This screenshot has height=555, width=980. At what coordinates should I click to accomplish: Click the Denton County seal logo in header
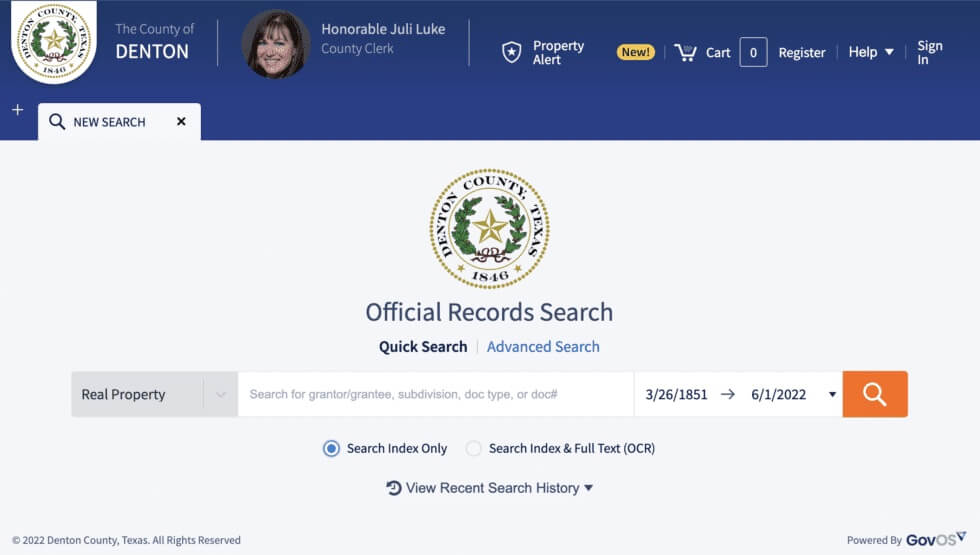tap(54, 42)
